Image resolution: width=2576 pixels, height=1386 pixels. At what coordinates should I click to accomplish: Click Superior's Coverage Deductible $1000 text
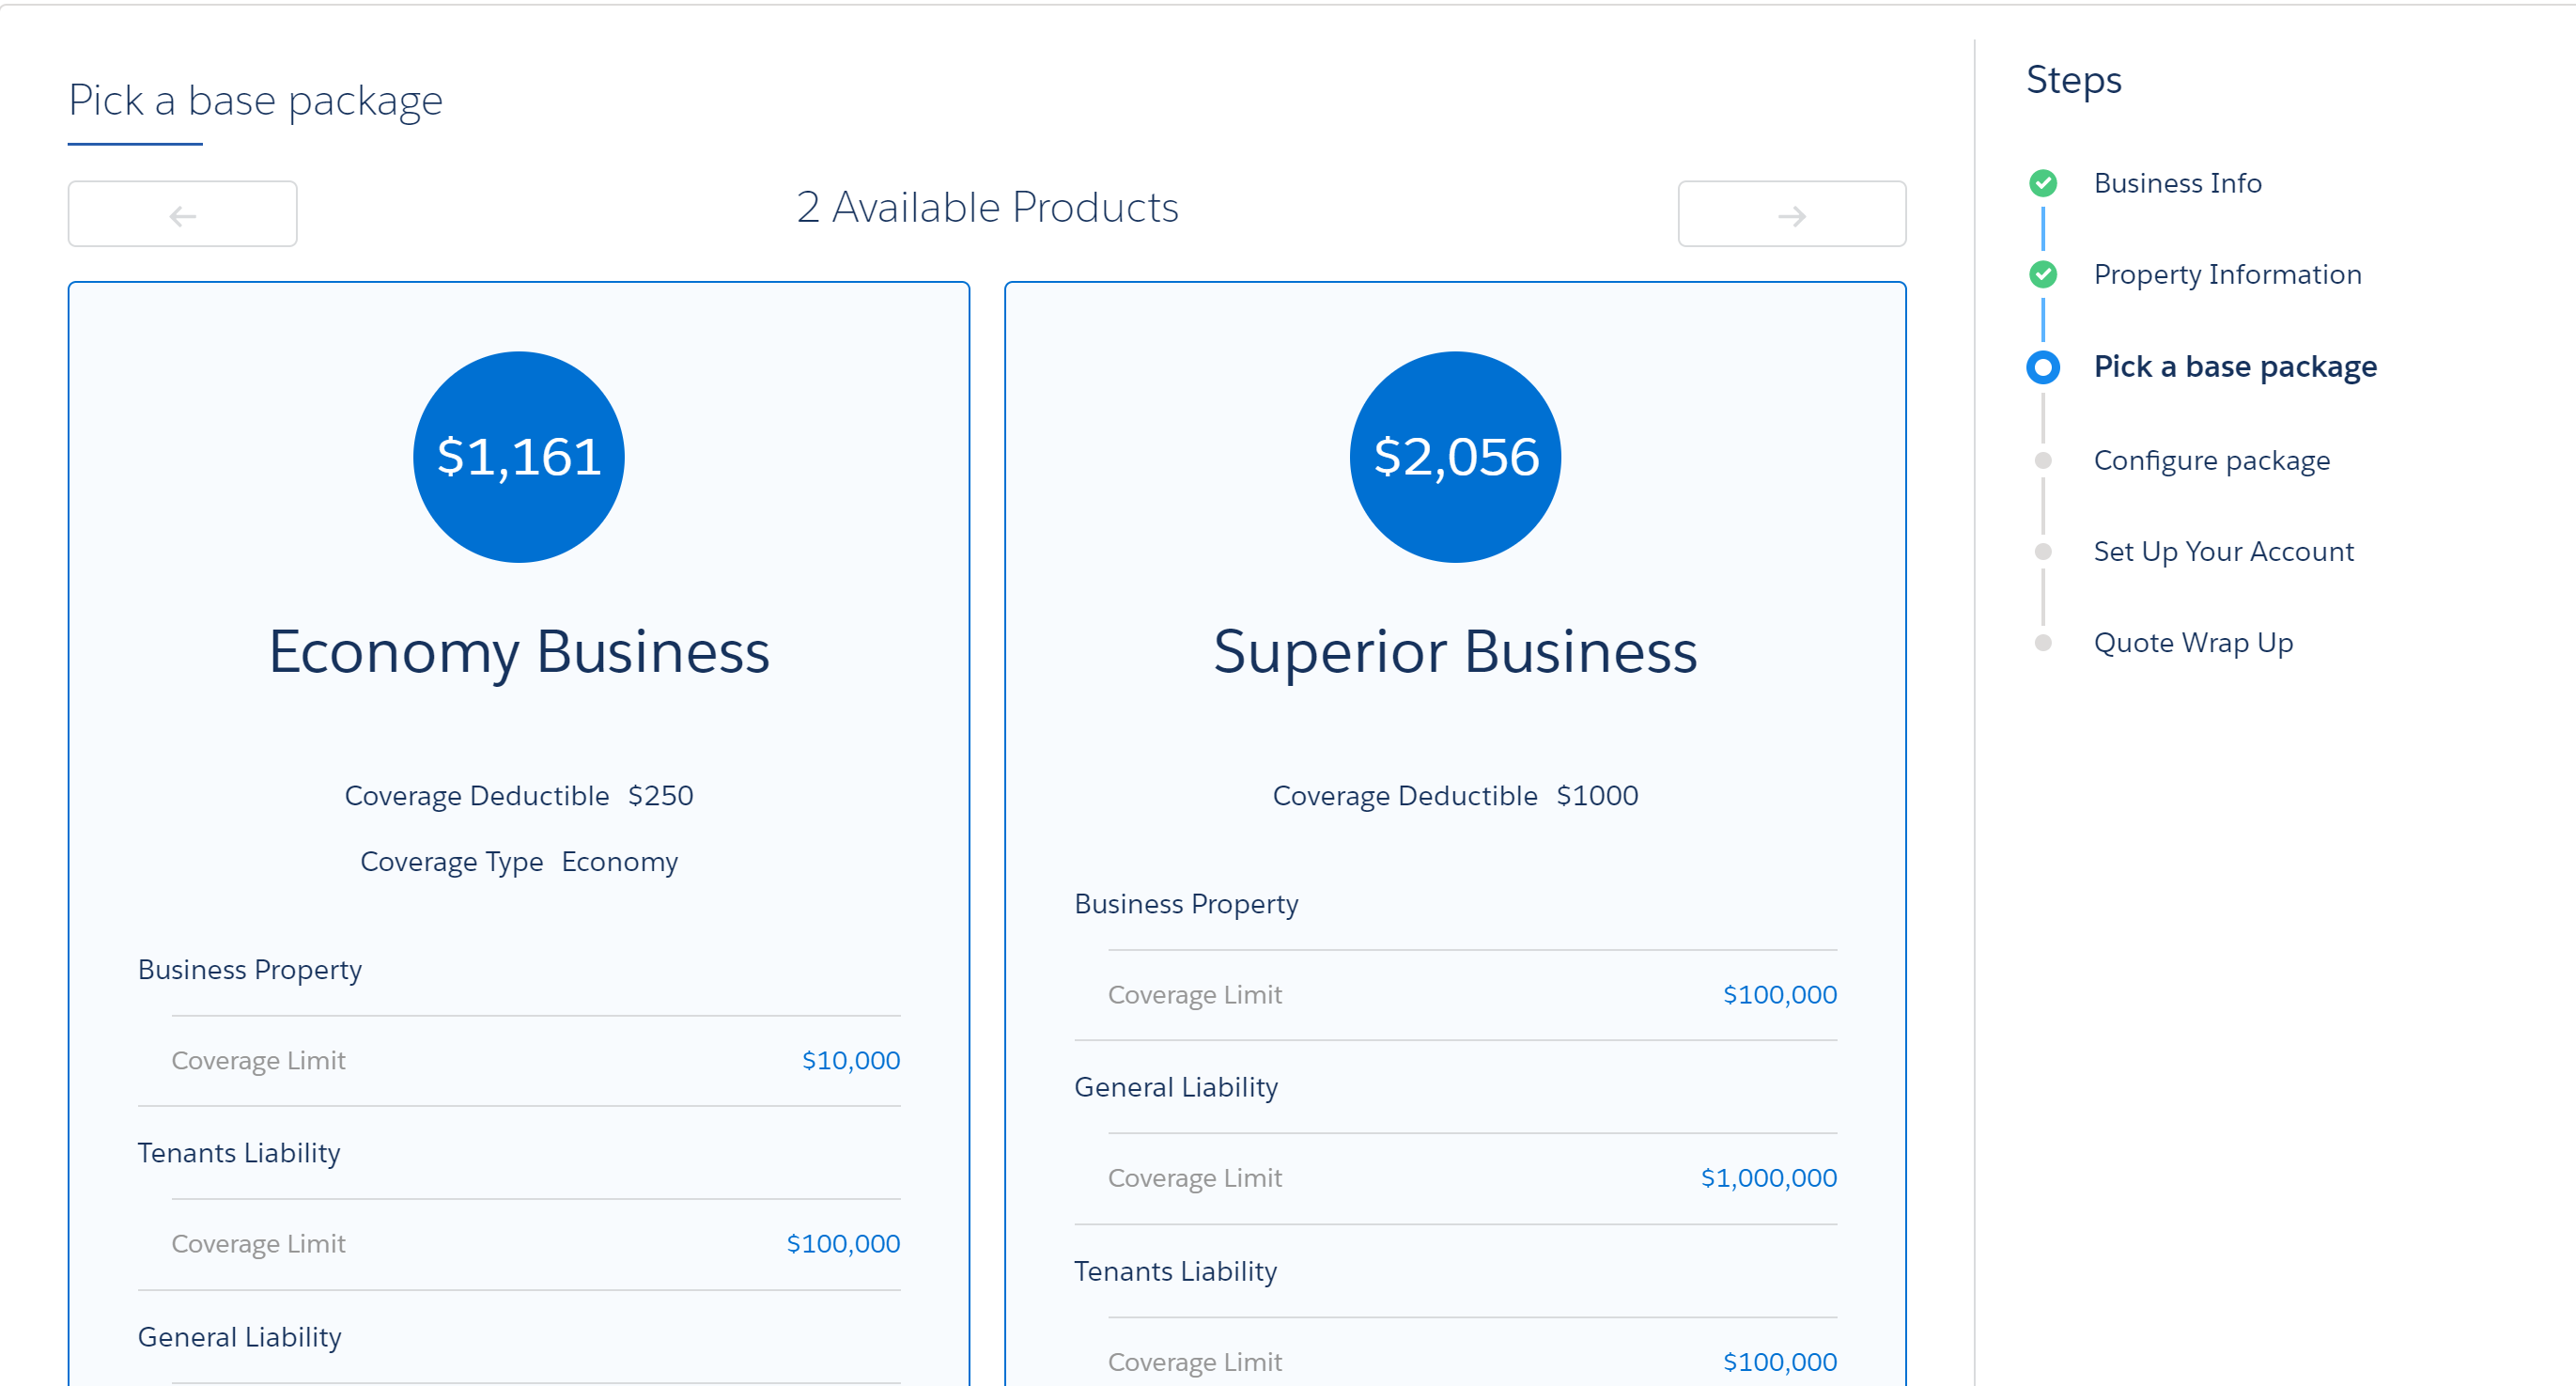(x=1455, y=796)
